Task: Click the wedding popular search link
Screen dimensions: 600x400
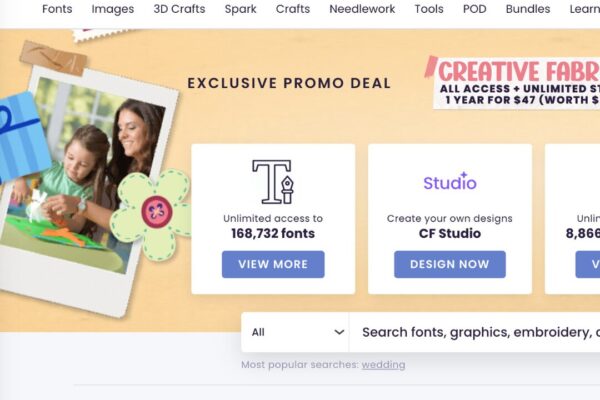Action: [383, 365]
